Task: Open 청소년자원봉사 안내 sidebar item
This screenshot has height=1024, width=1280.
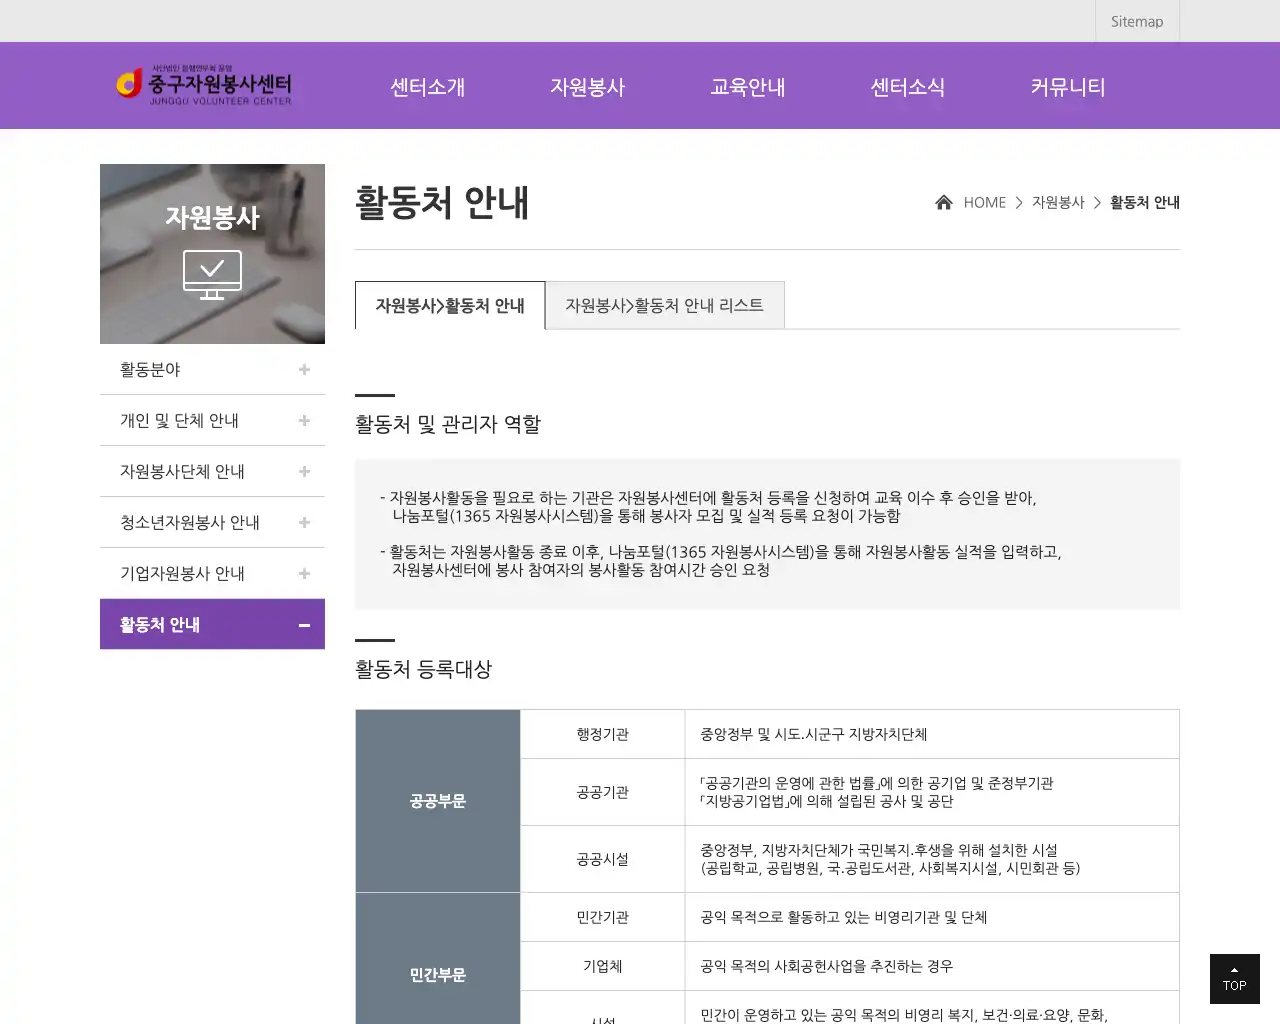Action: (212, 523)
